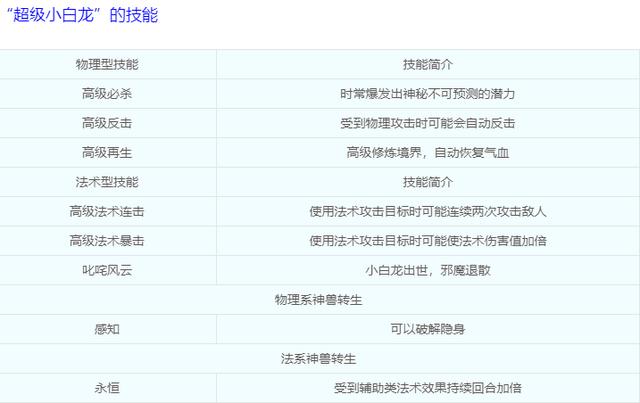Click the 技能简介 cell beside 物理型技能

pyautogui.click(x=428, y=65)
